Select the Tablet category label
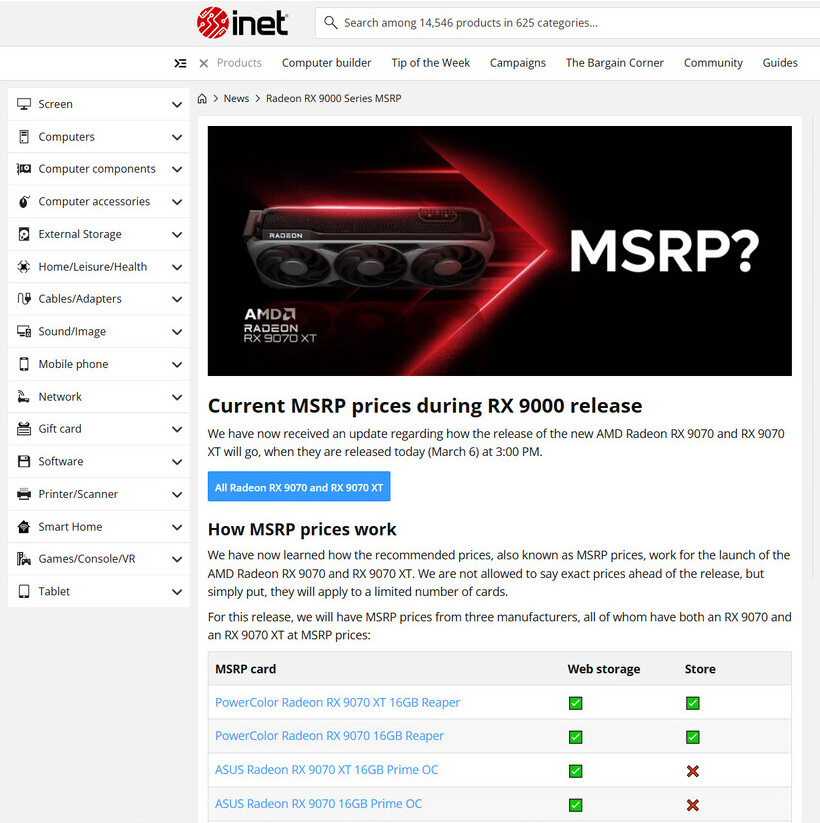820x823 pixels. (54, 591)
